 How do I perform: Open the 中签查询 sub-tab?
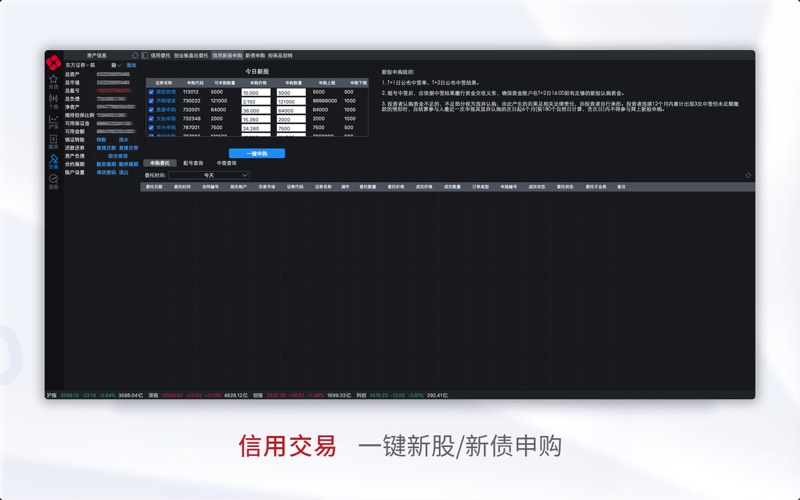[227, 163]
